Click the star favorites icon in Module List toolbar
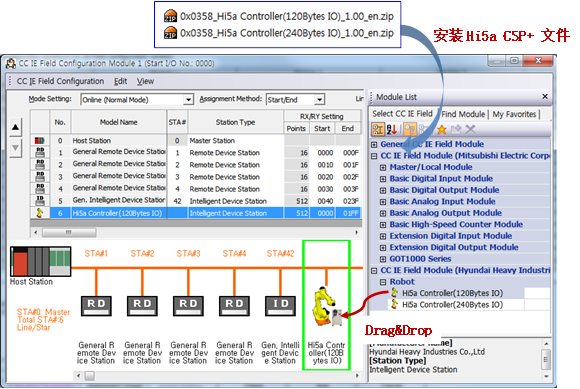The image size is (580, 389). pos(442,129)
